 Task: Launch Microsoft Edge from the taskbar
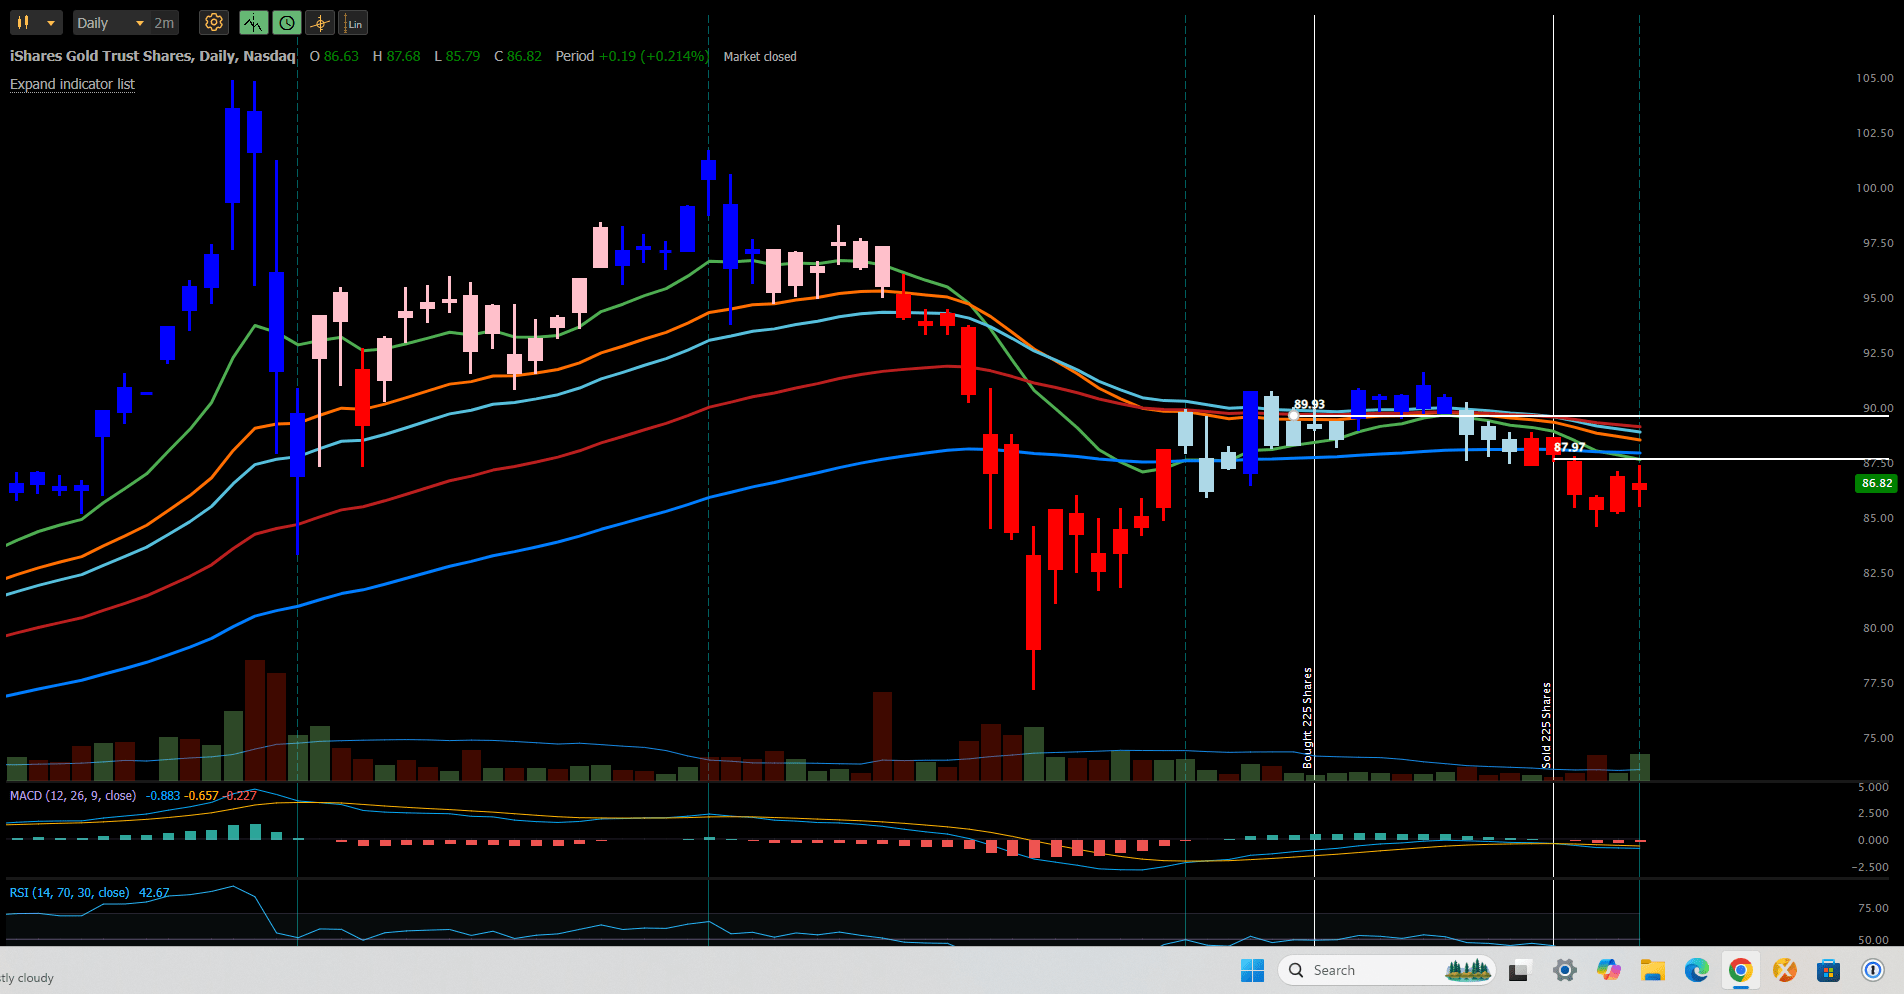click(1696, 970)
